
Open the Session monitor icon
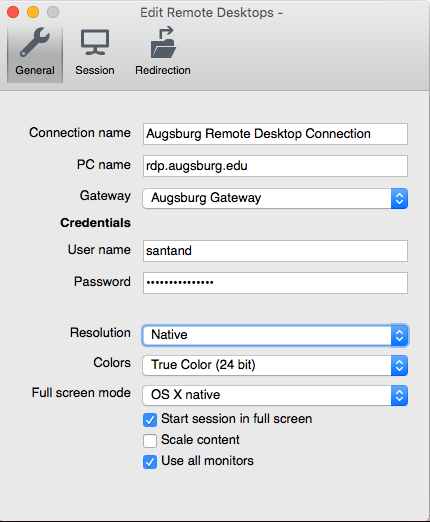click(x=95, y=42)
